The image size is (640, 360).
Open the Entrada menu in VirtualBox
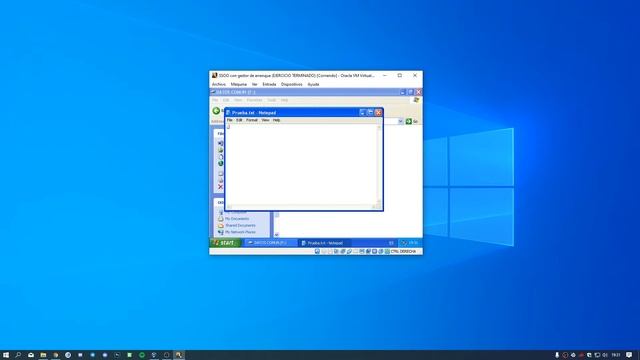click(x=269, y=84)
